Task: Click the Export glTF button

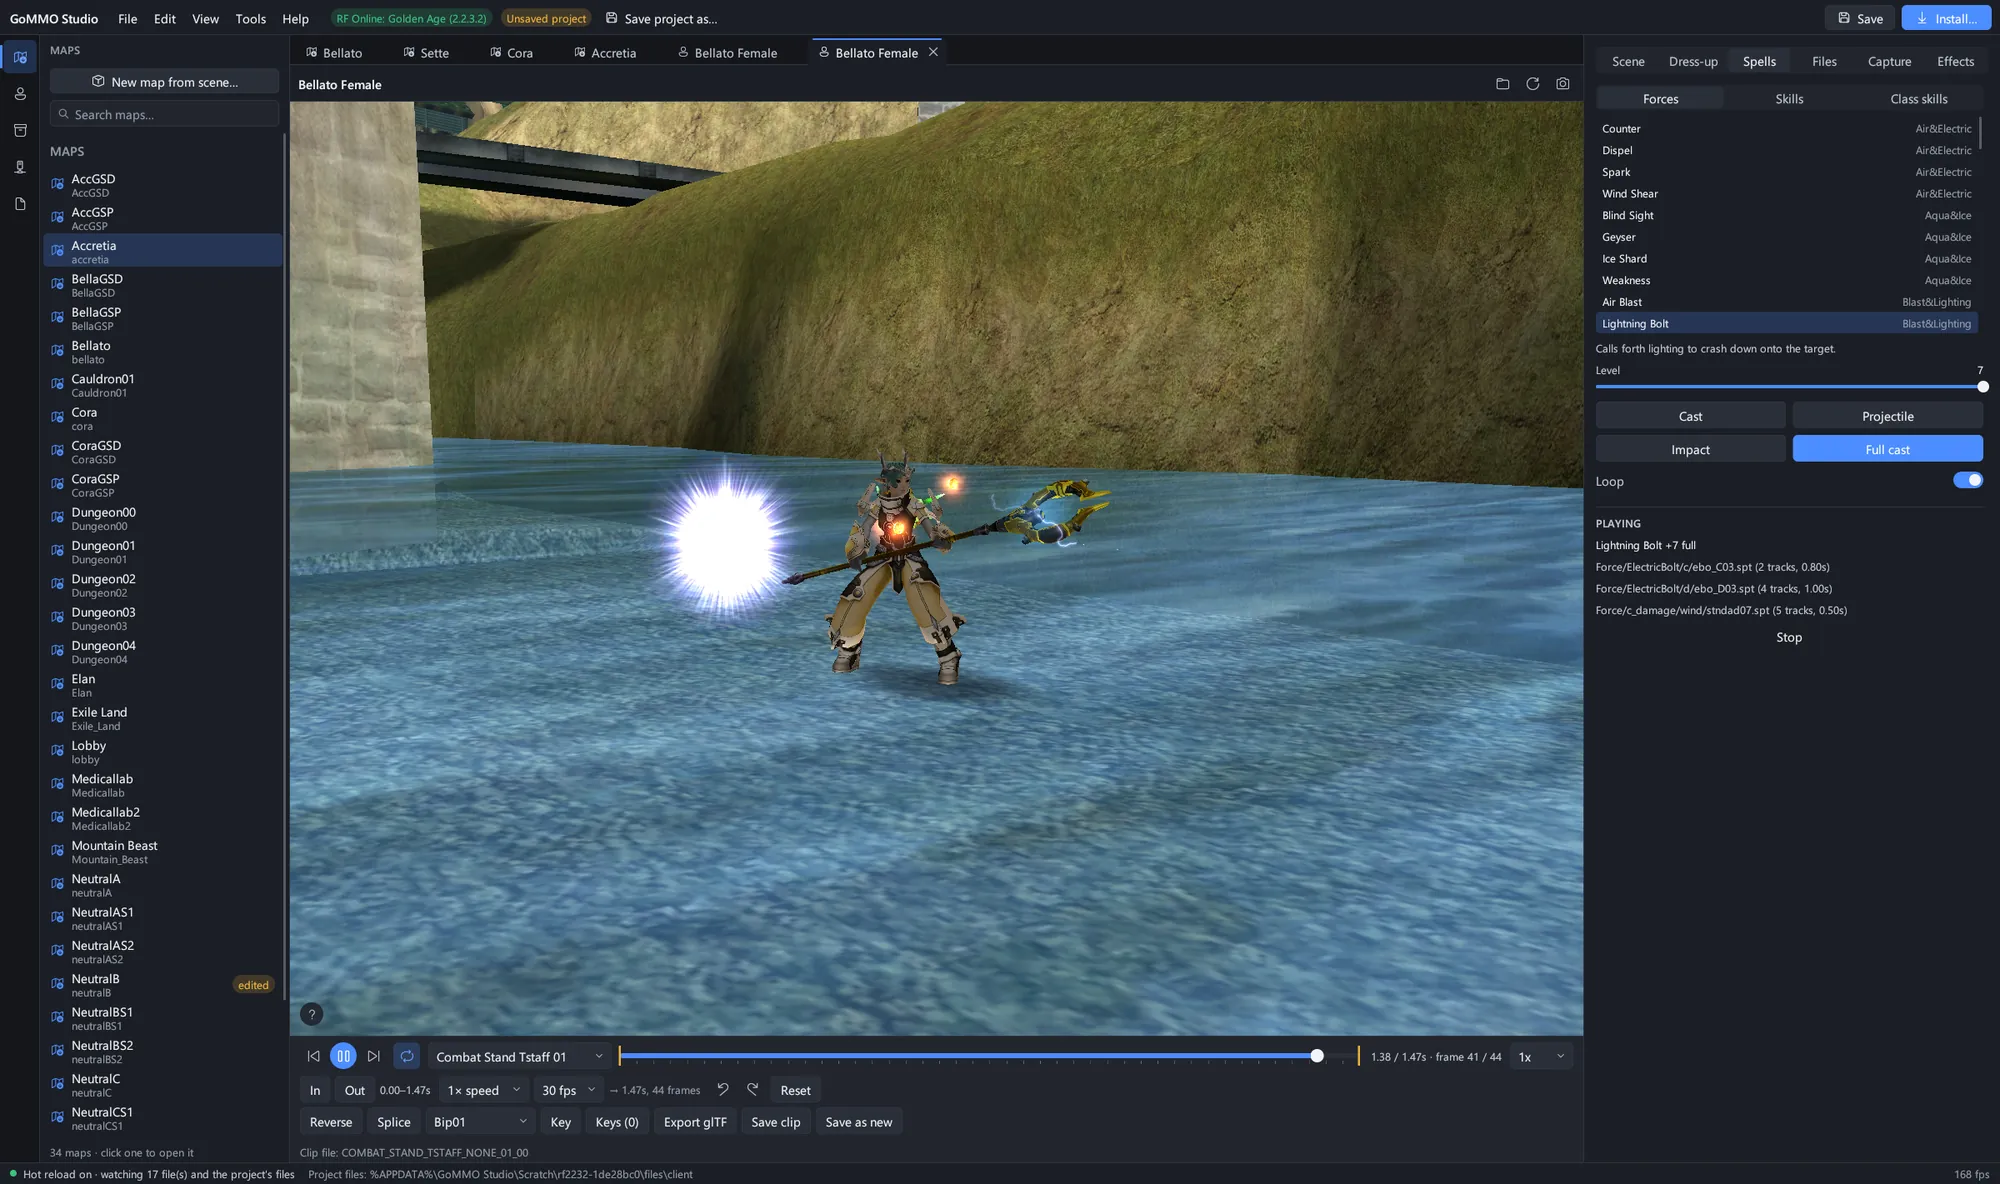Action: coord(695,1122)
